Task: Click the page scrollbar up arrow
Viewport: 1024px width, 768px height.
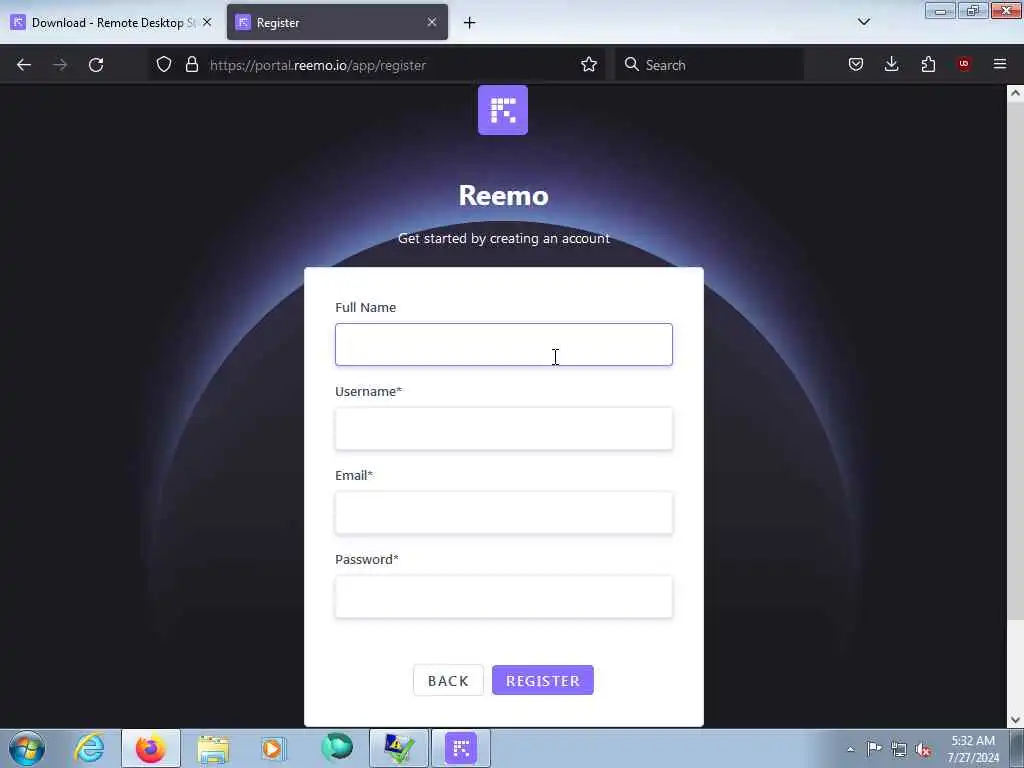Action: 1015,93
